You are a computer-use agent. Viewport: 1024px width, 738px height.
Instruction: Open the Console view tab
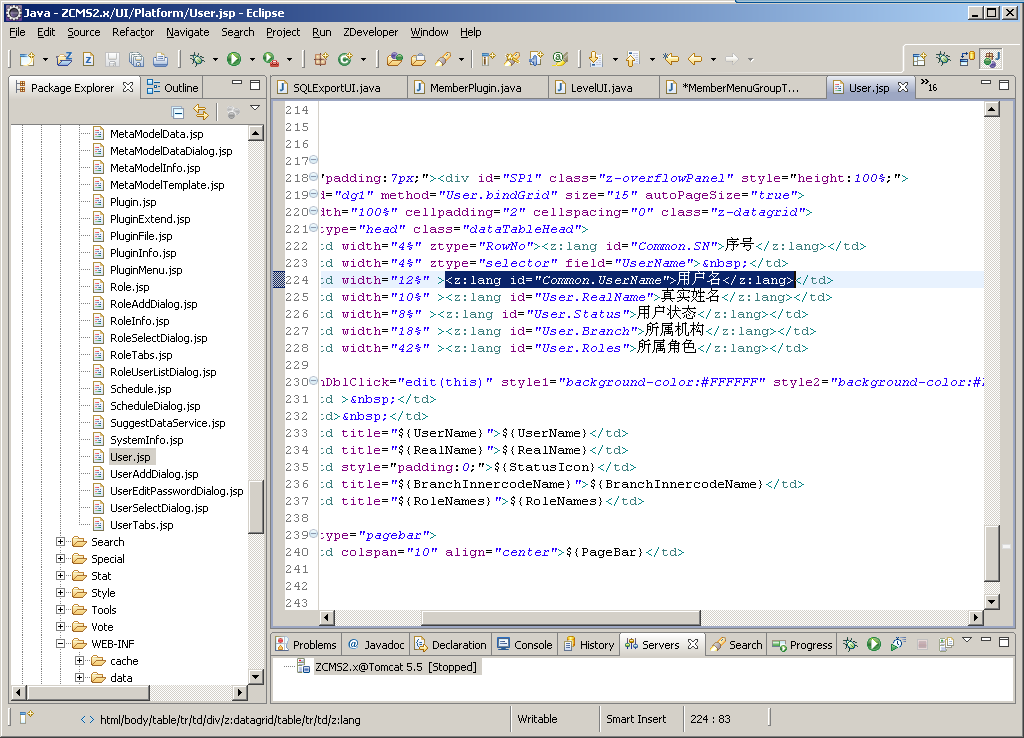[x=532, y=645]
